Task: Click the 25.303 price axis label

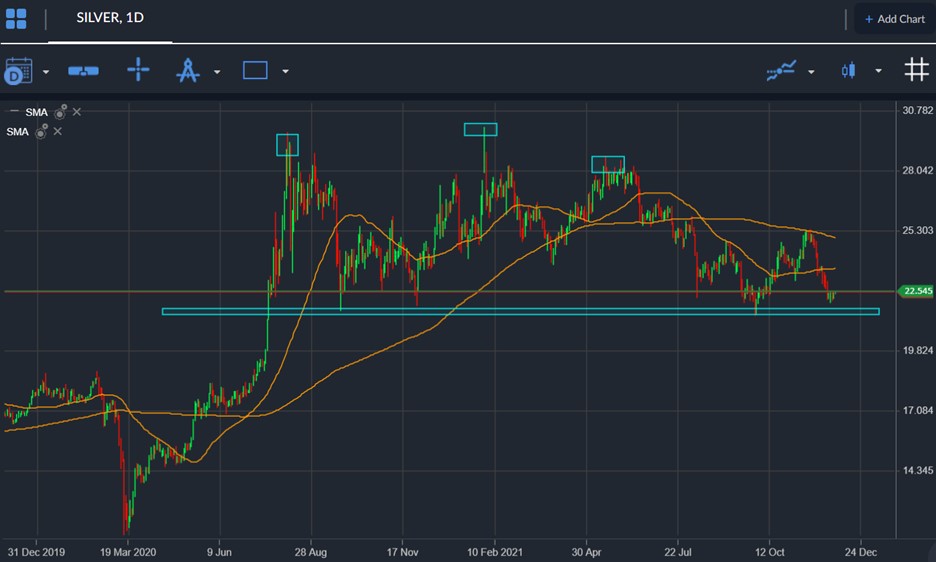Action: click(917, 231)
